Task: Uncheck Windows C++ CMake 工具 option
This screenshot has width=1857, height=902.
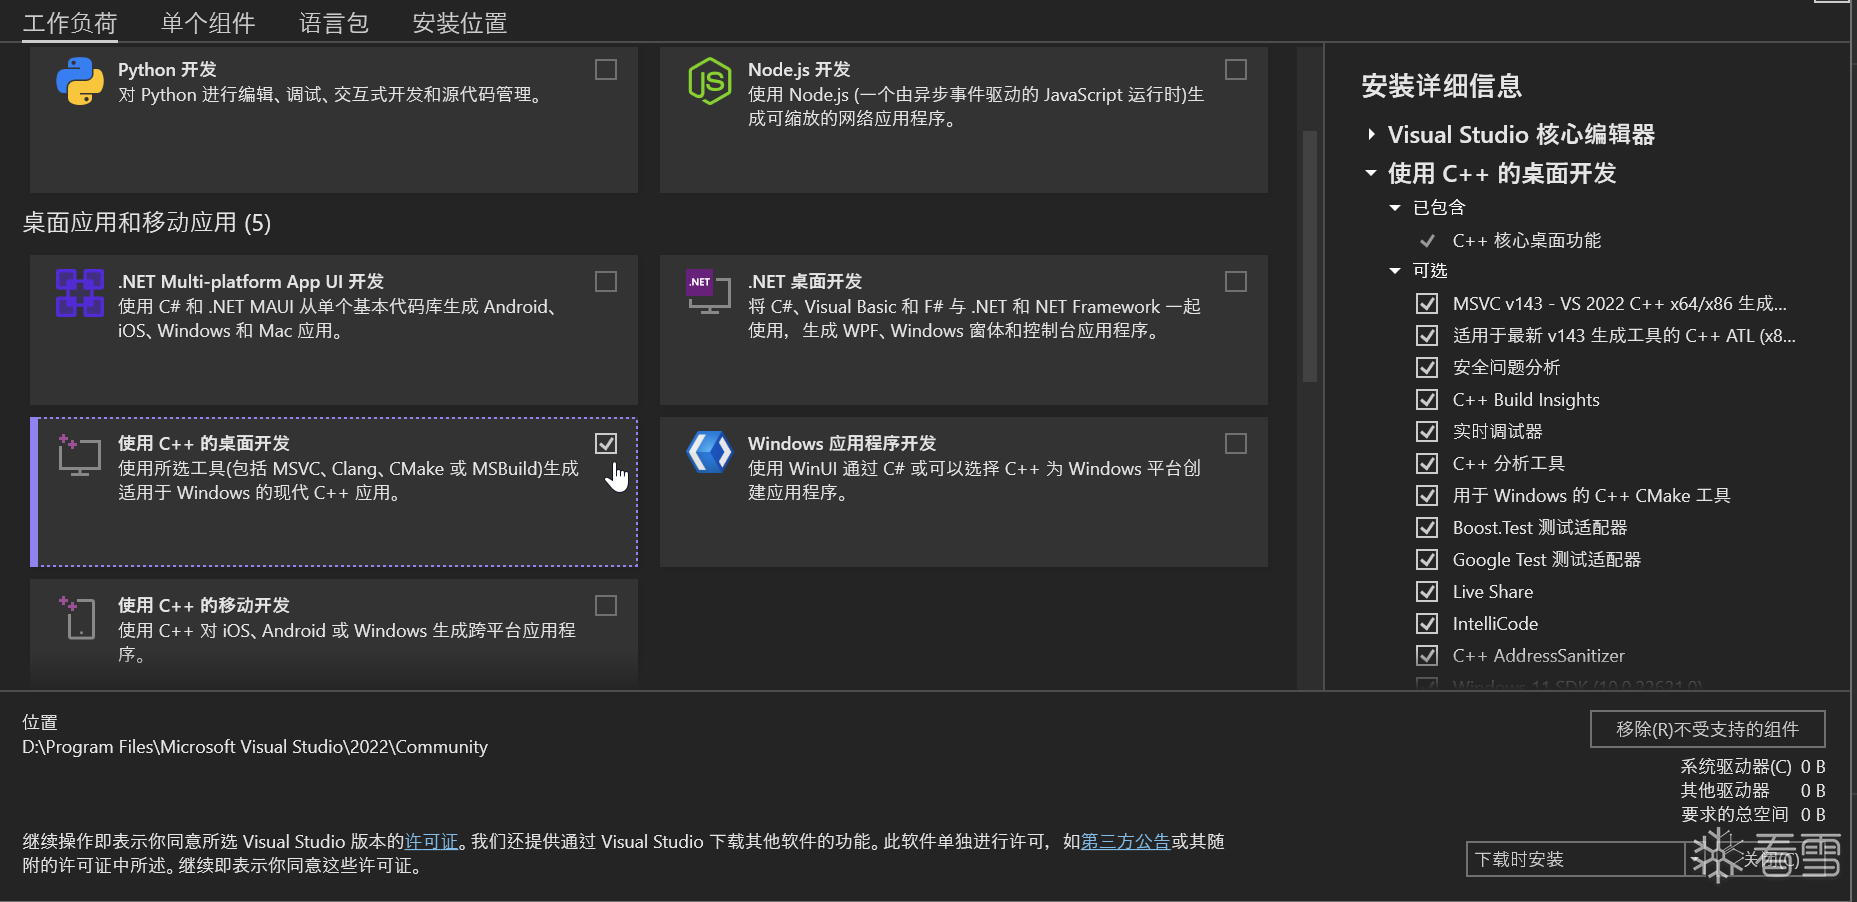Action: 1427,495
